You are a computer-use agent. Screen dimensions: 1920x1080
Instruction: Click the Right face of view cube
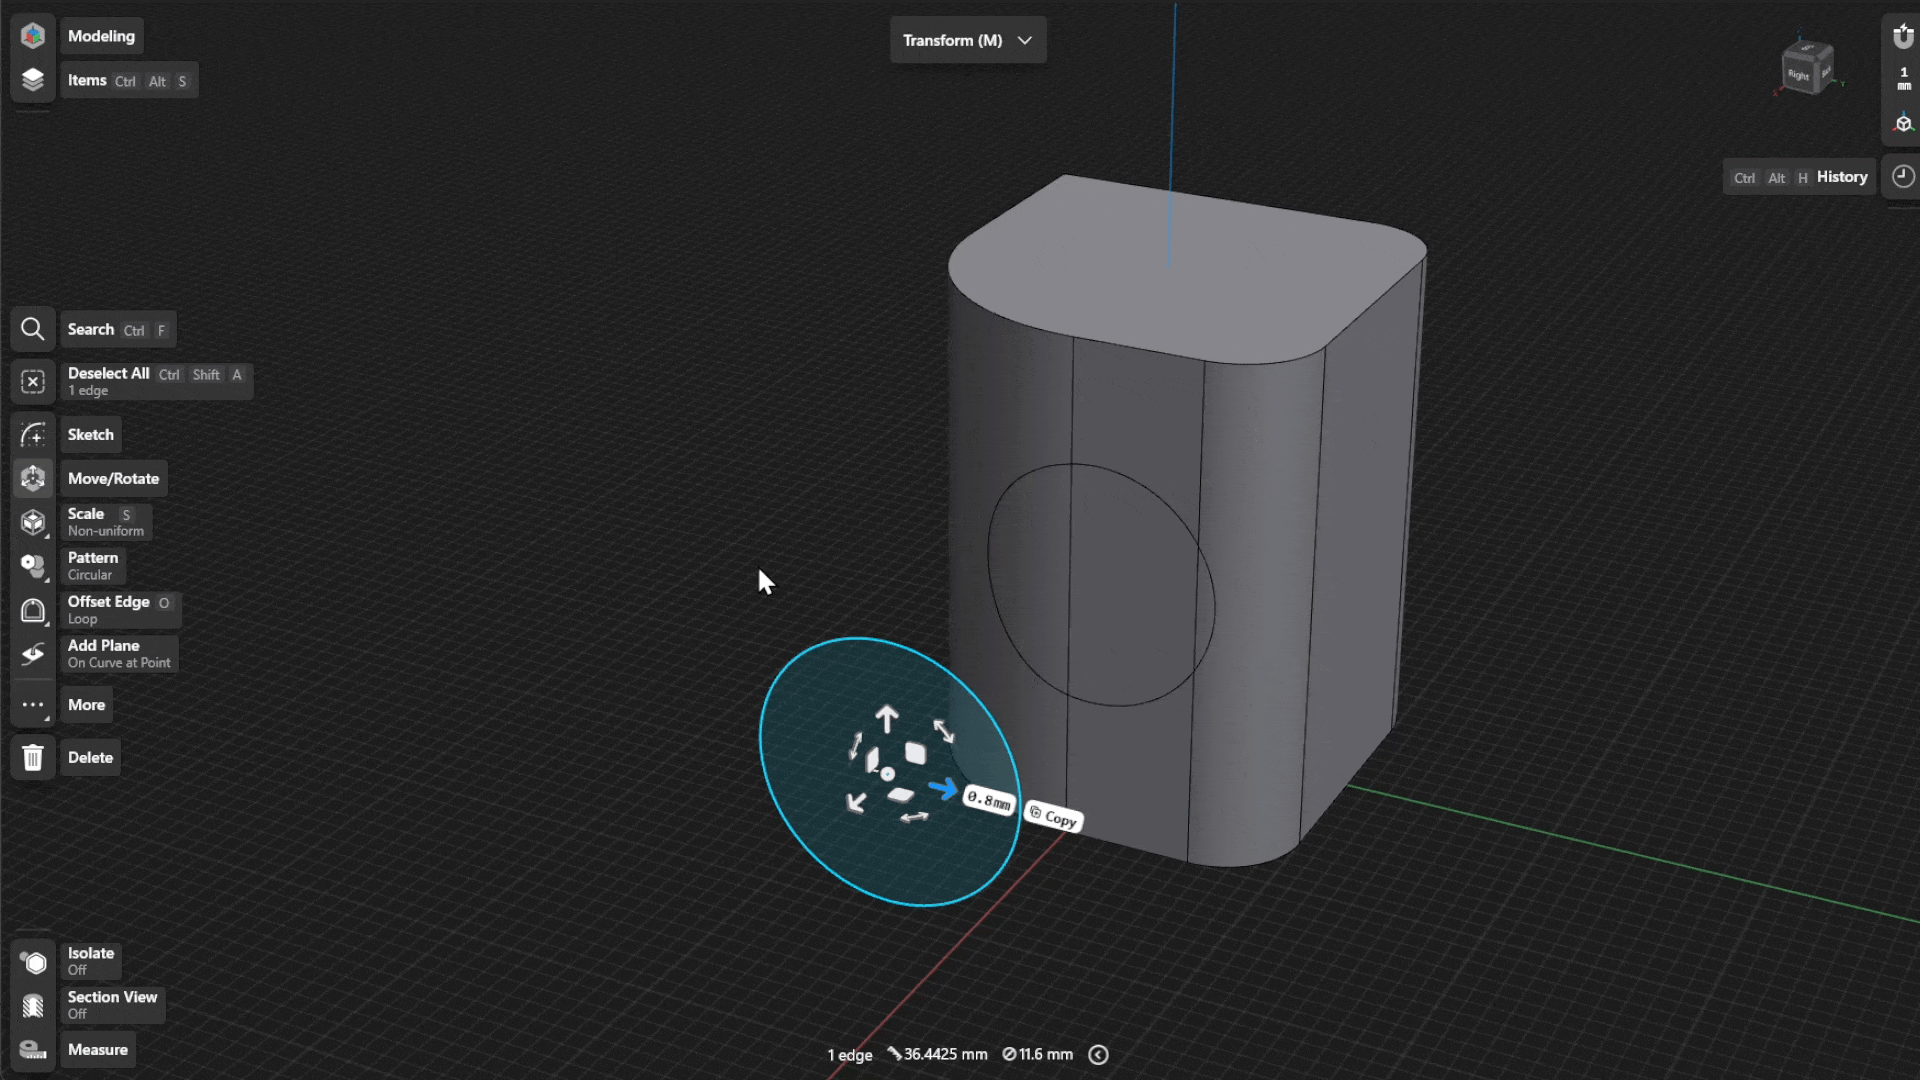[1798, 75]
